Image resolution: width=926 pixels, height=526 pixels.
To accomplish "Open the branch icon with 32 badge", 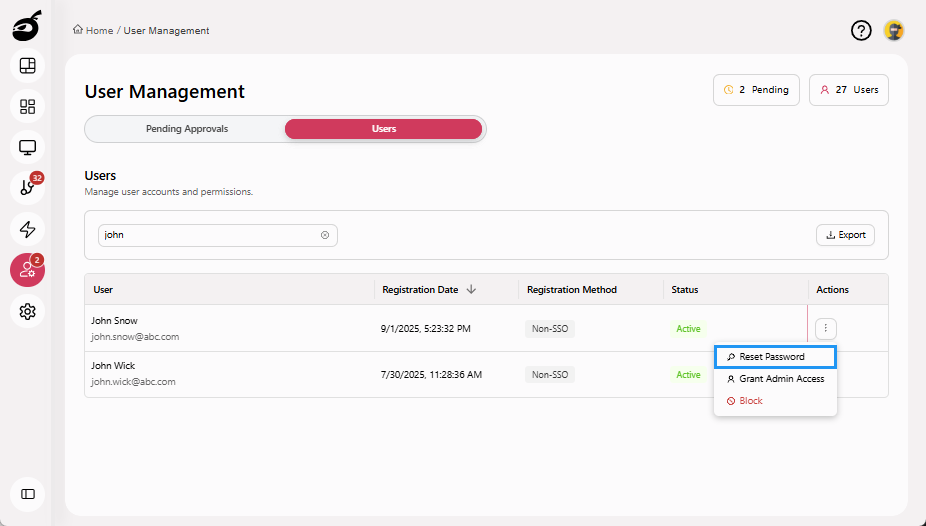I will point(28,188).
